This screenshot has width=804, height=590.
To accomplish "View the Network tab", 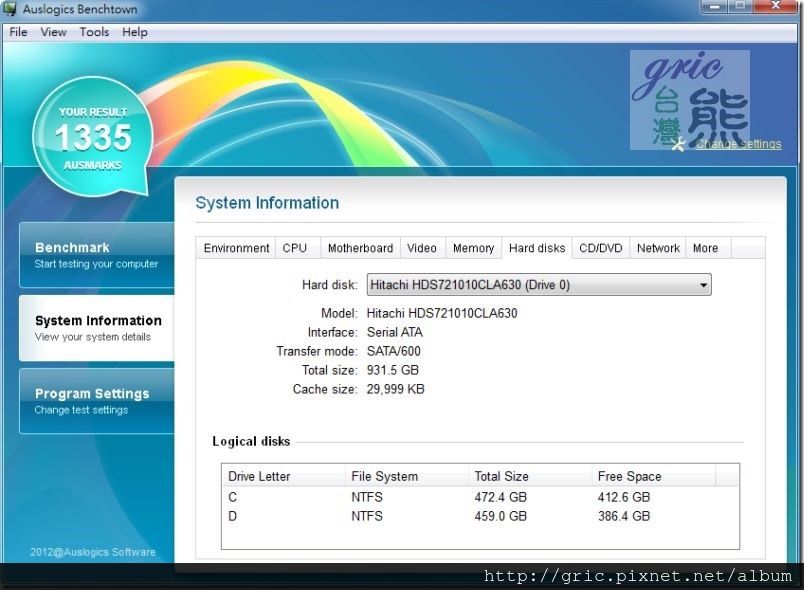I will tap(658, 248).
